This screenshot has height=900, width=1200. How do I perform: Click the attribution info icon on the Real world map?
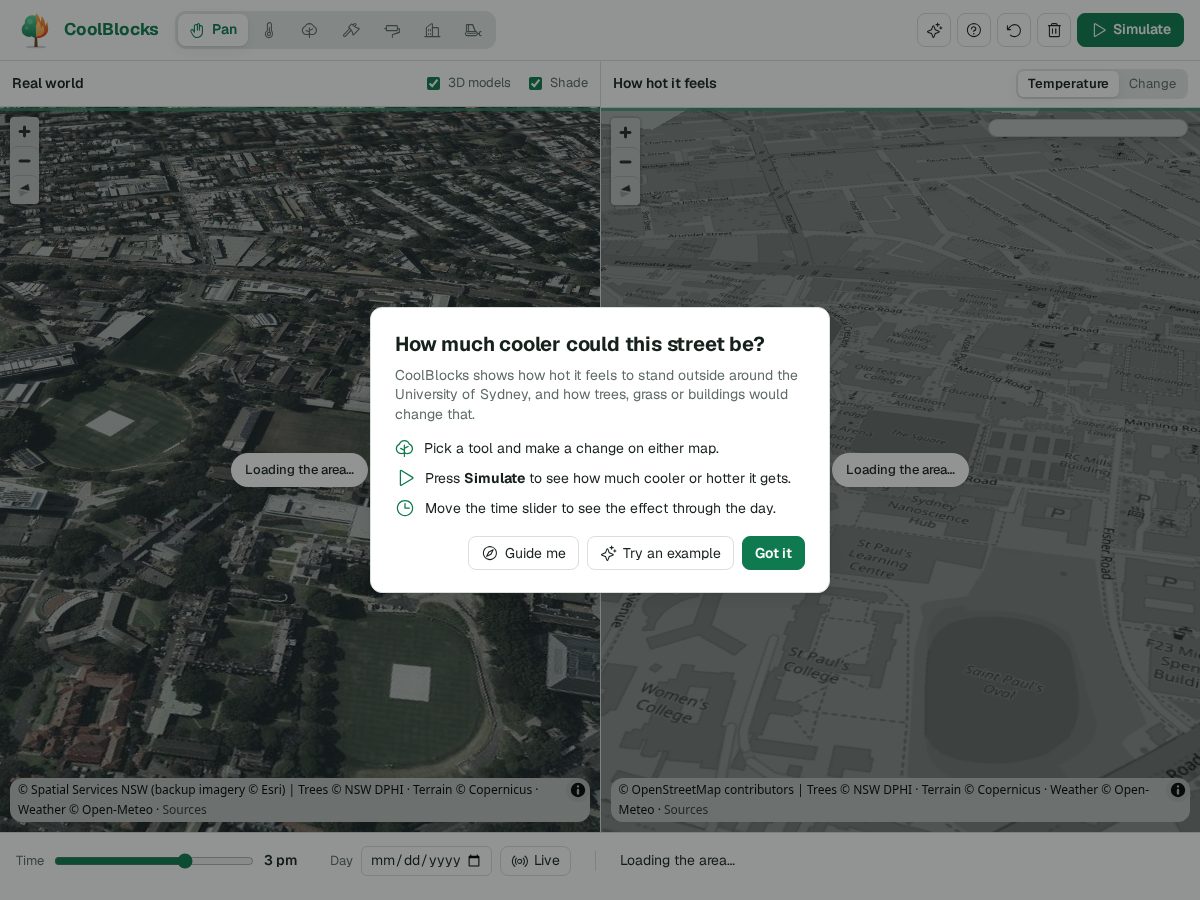coord(578,790)
